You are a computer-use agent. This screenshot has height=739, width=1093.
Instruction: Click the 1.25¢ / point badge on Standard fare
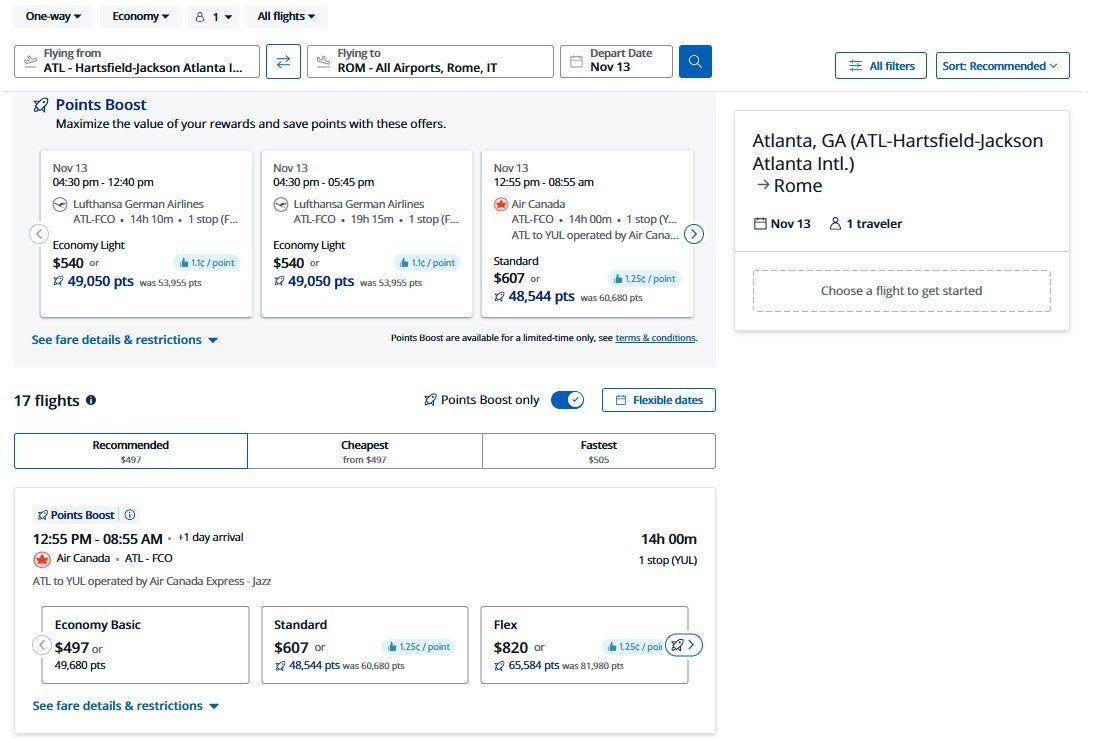418,647
